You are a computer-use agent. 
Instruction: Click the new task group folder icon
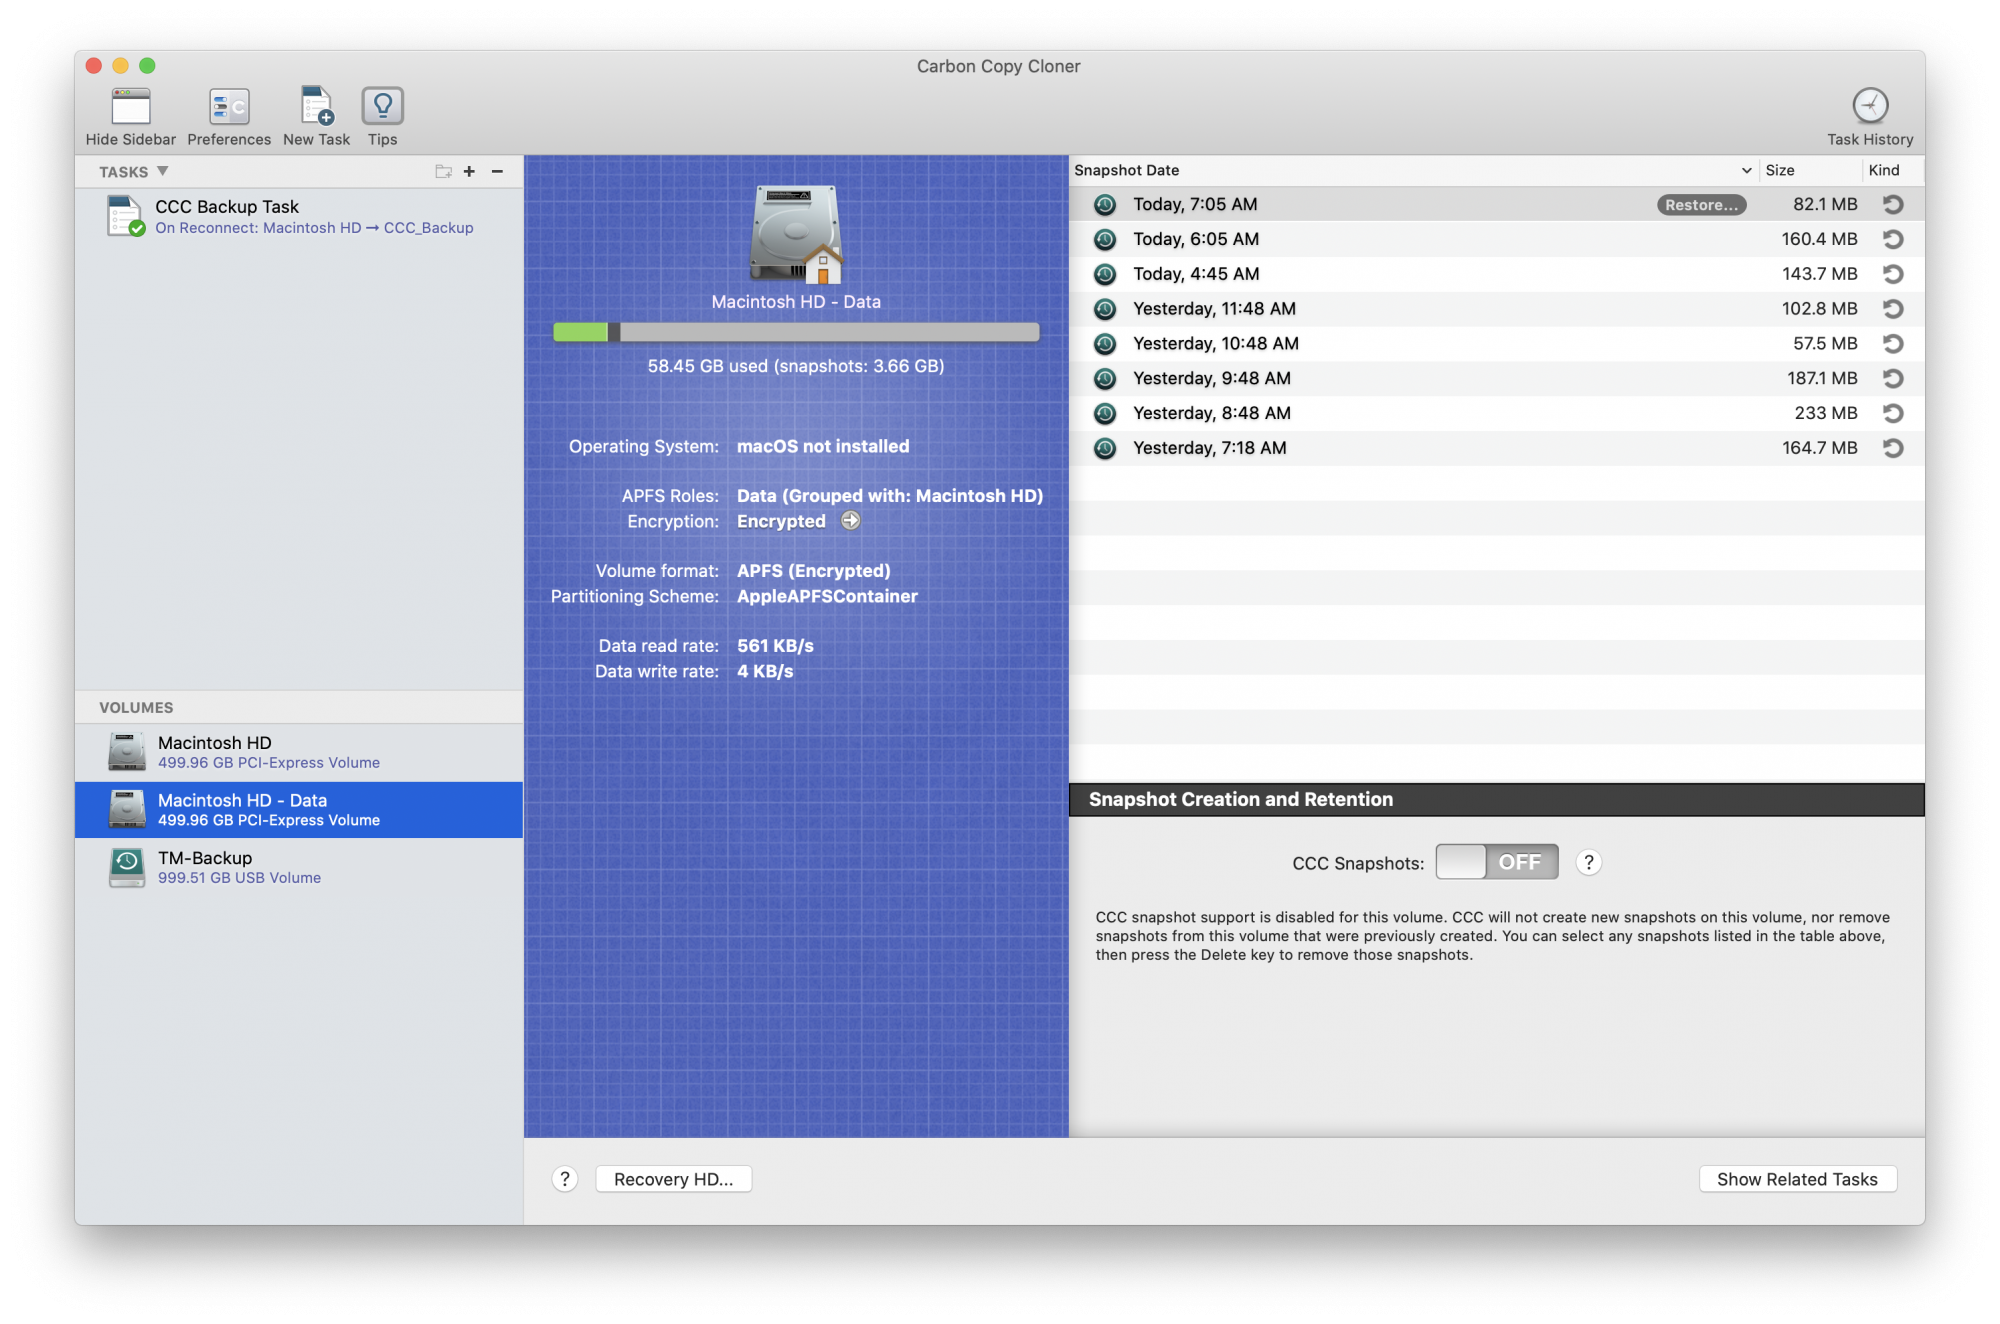tap(443, 172)
